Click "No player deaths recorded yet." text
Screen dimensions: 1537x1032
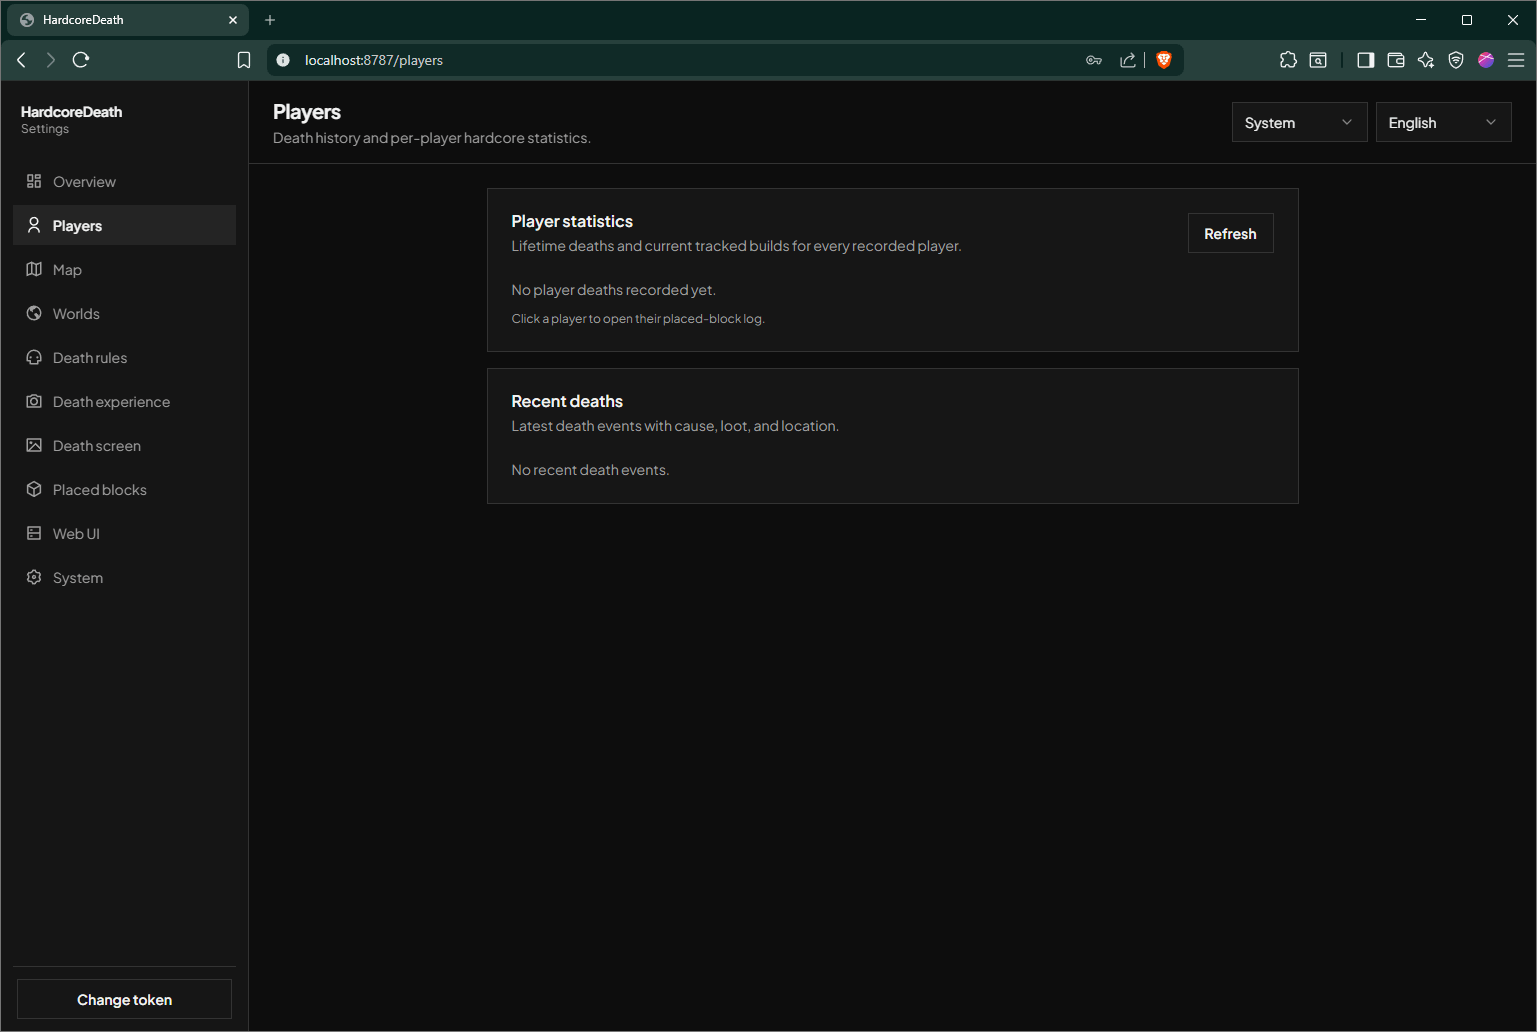(614, 290)
